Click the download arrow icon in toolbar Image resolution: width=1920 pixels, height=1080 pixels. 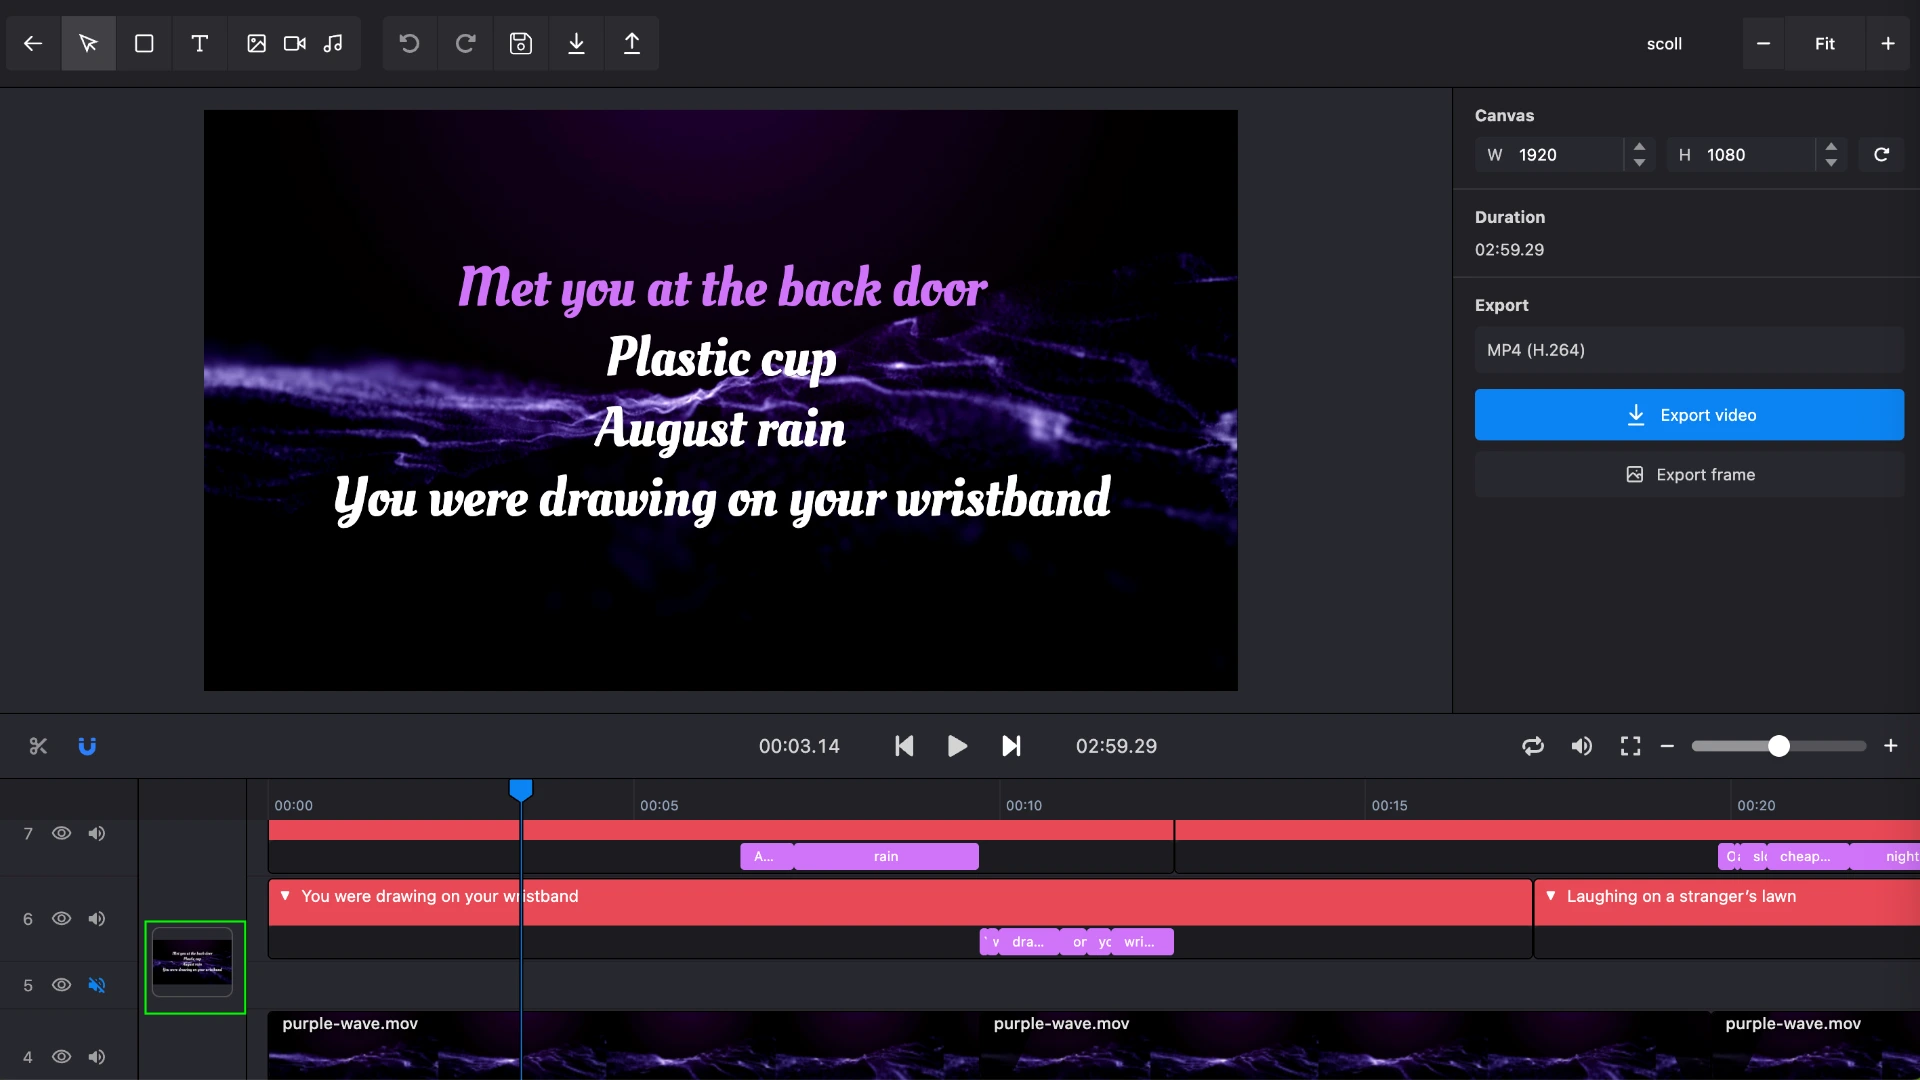[x=576, y=43]
